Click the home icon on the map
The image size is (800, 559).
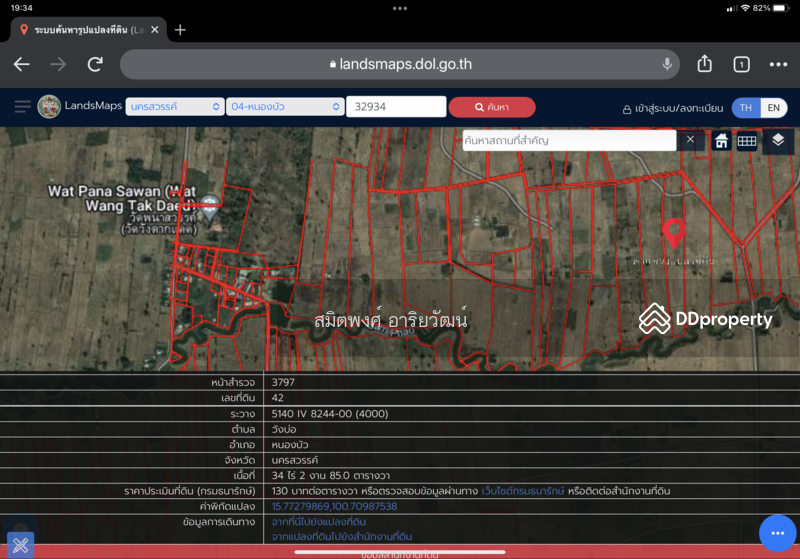tap(721, 141)
